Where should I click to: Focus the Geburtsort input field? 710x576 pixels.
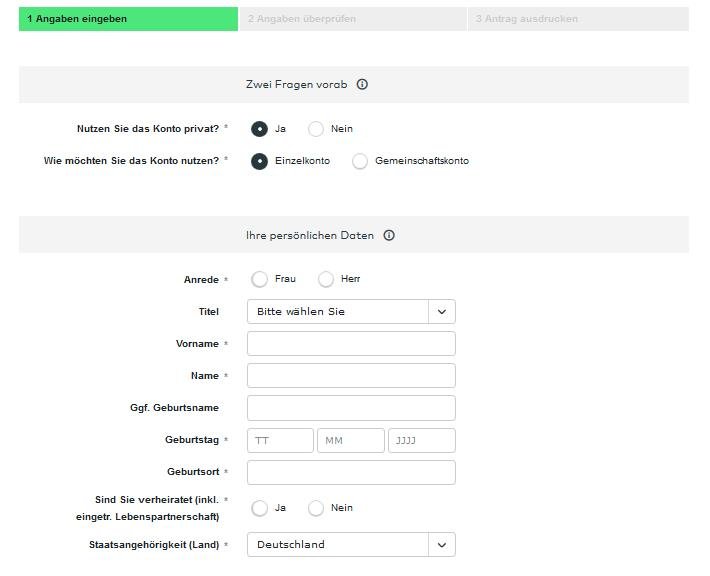(x=351, y=472)
